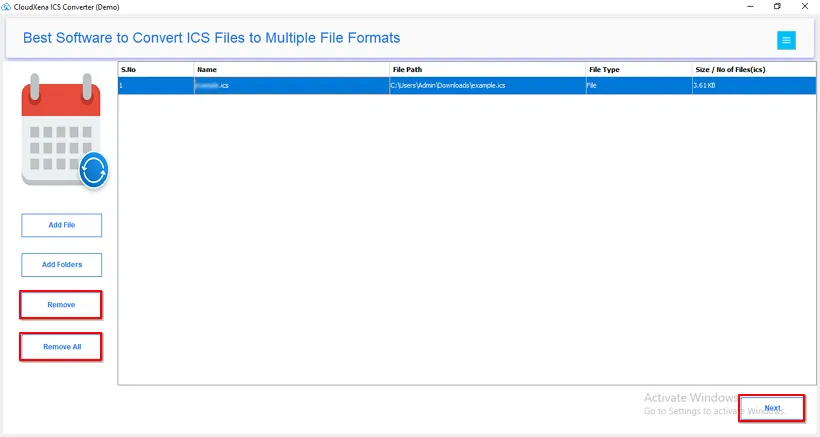Proceed with the Next button
The height and width of the screenshot is (437, 820).
coord(772,408)
